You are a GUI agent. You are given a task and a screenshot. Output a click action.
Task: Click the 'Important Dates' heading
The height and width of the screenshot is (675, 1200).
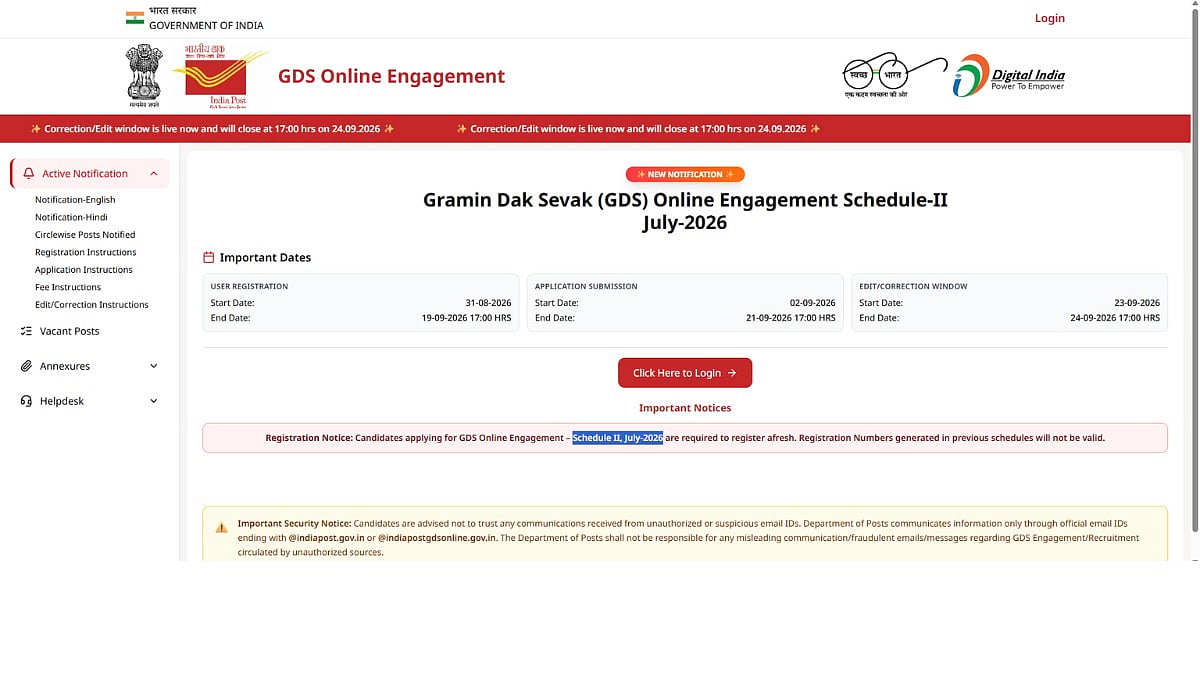click(265, 258)
